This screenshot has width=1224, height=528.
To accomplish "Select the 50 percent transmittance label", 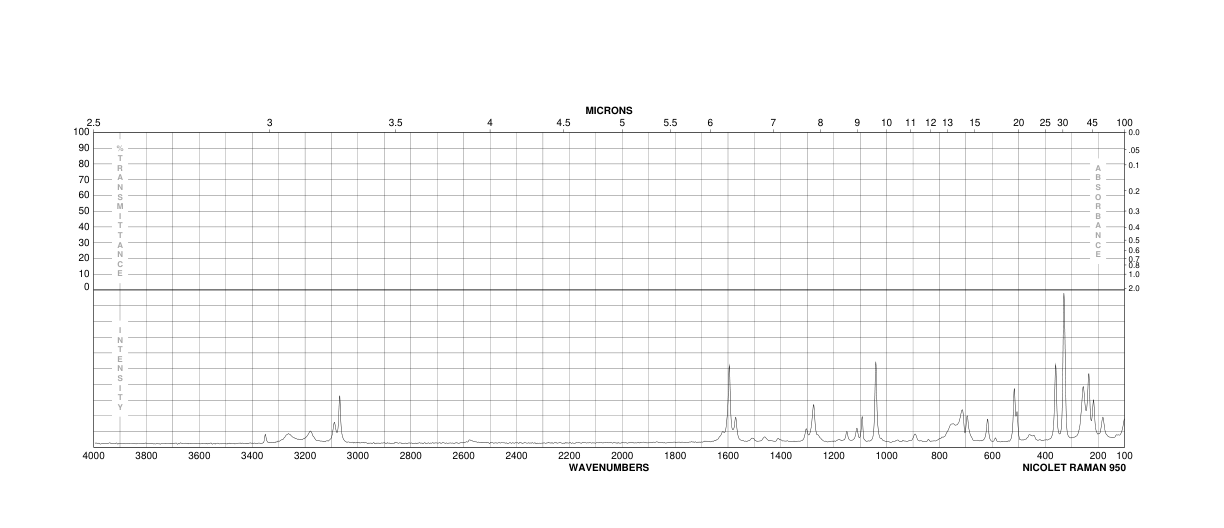I will (x=84, y=210).
